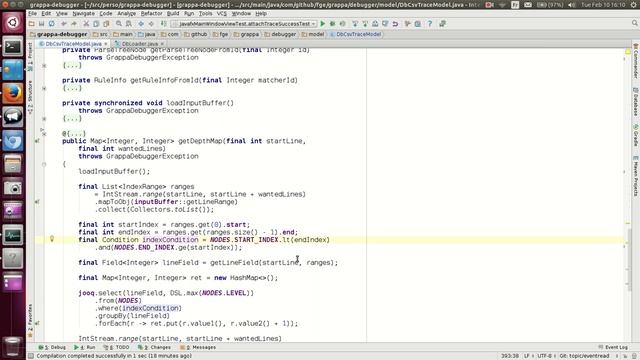This screenshot has height=360, width=640.
Task: Click Search Everywhere magnifier icon
Action: tap(635, 24)
